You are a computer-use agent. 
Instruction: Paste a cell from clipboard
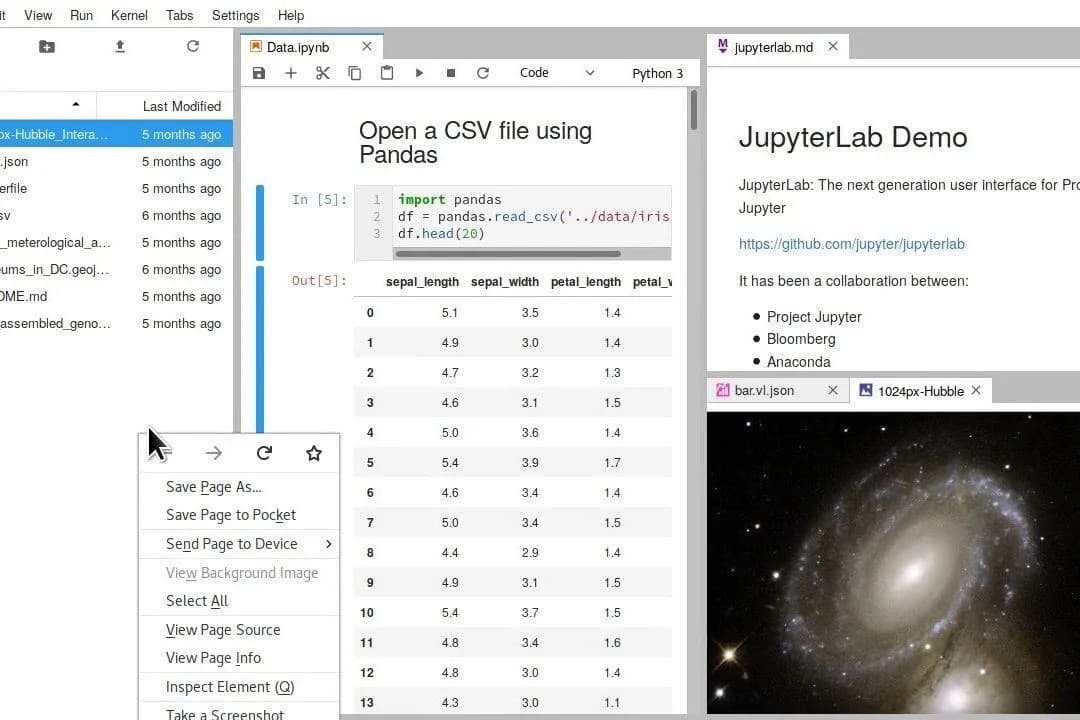(x=387, y=72)
